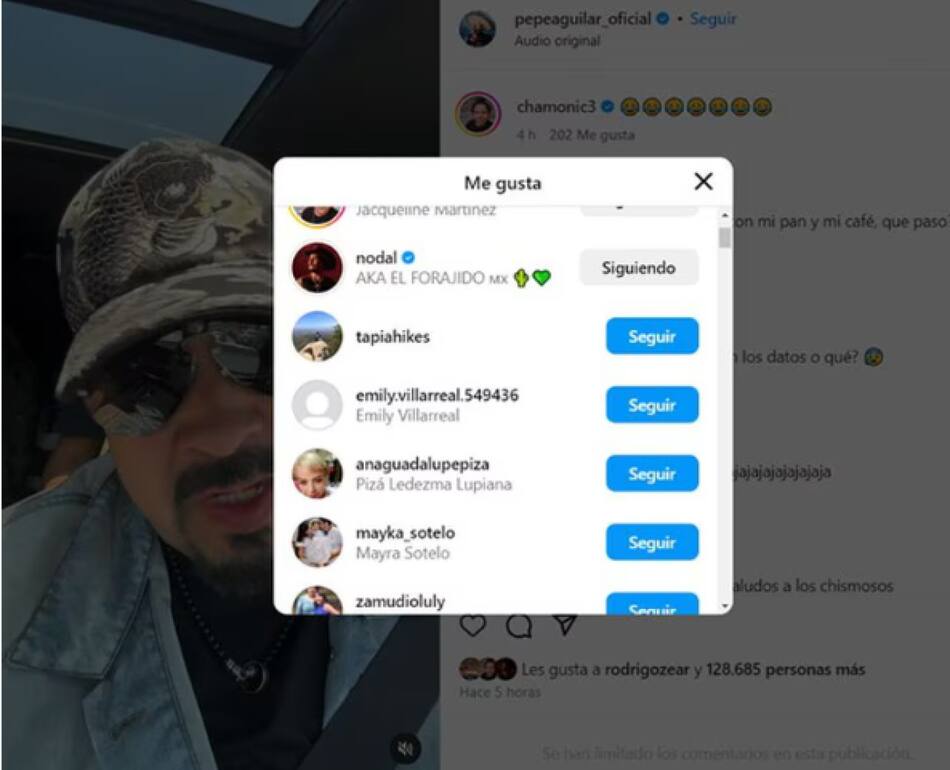Open comments with speech bubble icon
The height and width of the screenshot is (770, 950).
click(519, 626)
